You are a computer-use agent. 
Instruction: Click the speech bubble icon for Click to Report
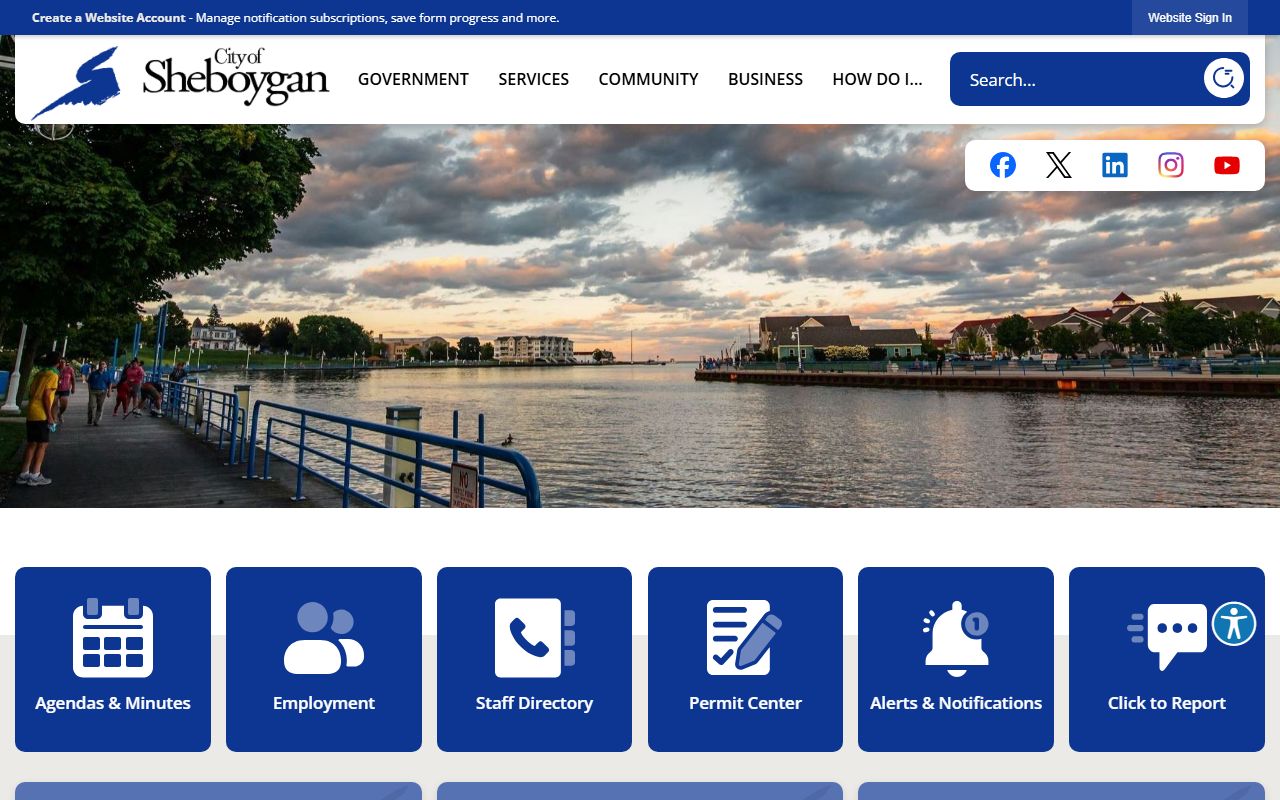(x=1167, y=636)
